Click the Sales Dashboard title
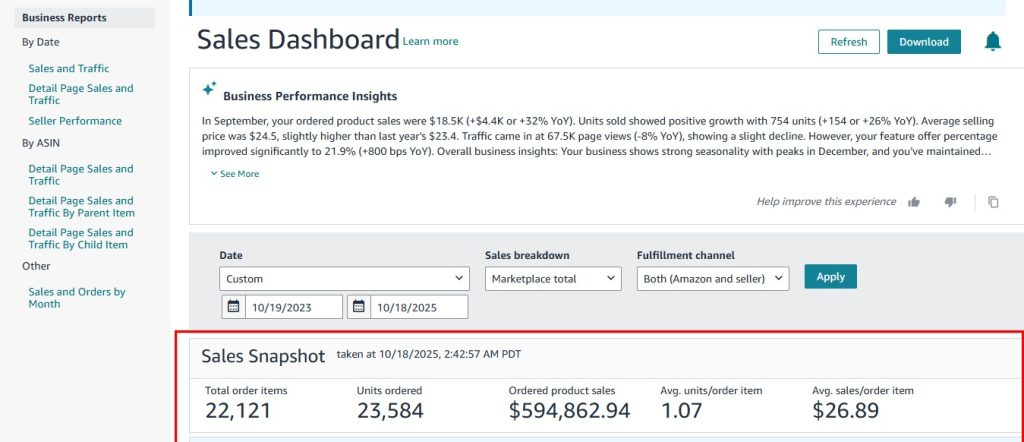Viewport: 1024px width, 442px height. pos(298,39)
